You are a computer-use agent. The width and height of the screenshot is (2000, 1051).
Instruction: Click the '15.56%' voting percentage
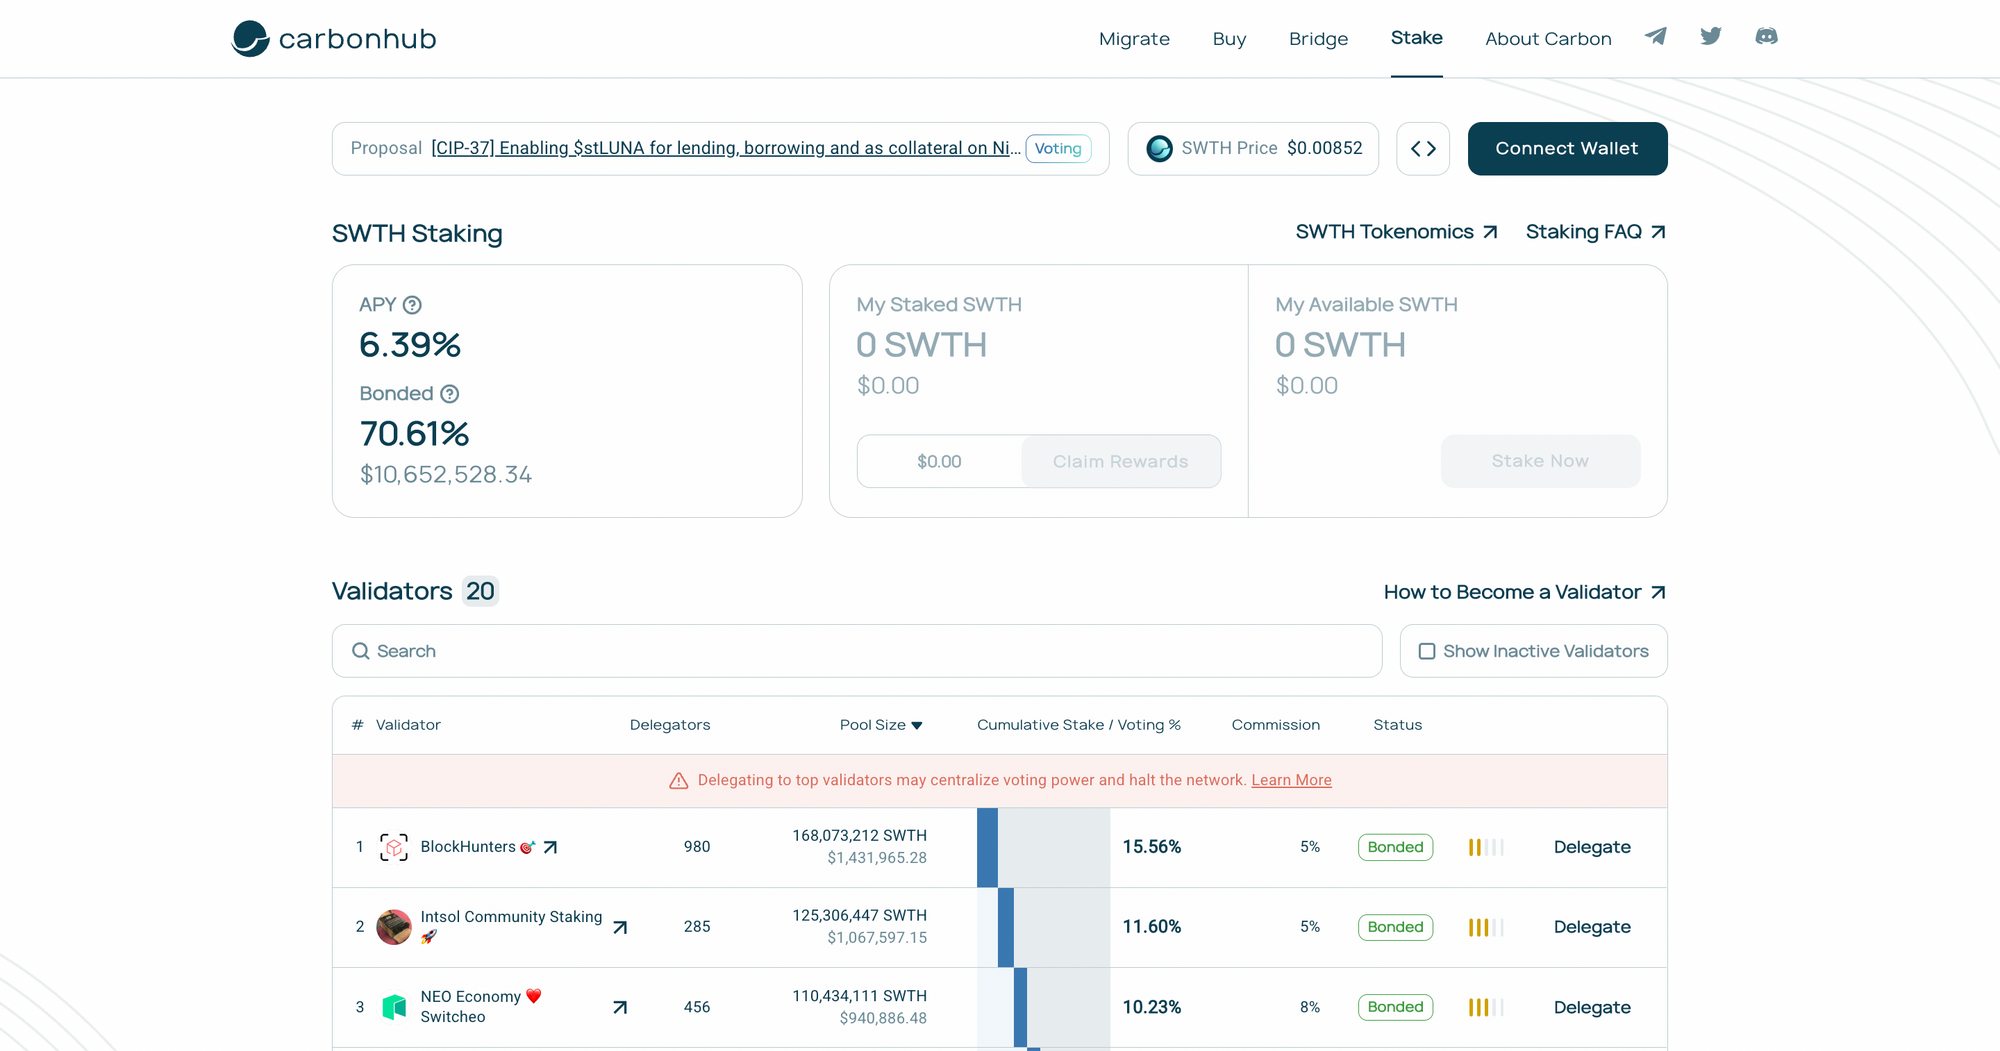[1151, 847]
